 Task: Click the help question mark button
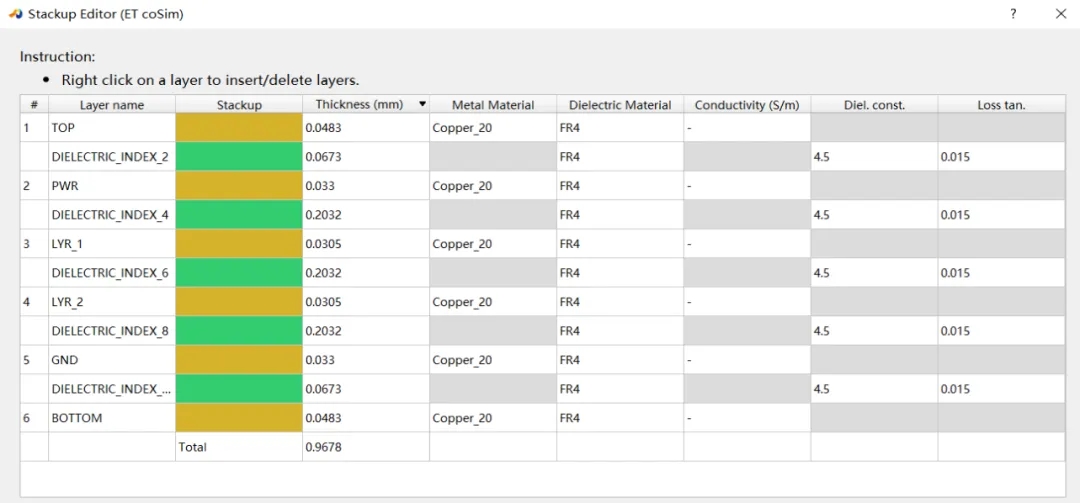coord(1013,14)
